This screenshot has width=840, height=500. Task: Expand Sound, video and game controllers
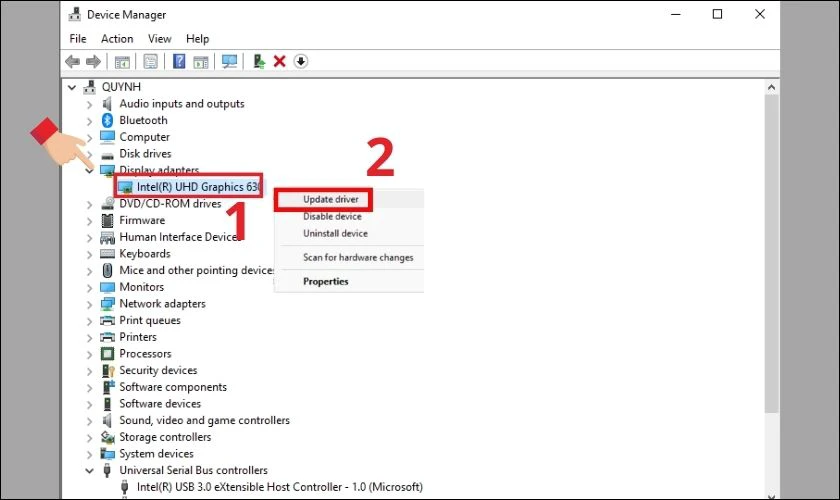pos(89,421)
